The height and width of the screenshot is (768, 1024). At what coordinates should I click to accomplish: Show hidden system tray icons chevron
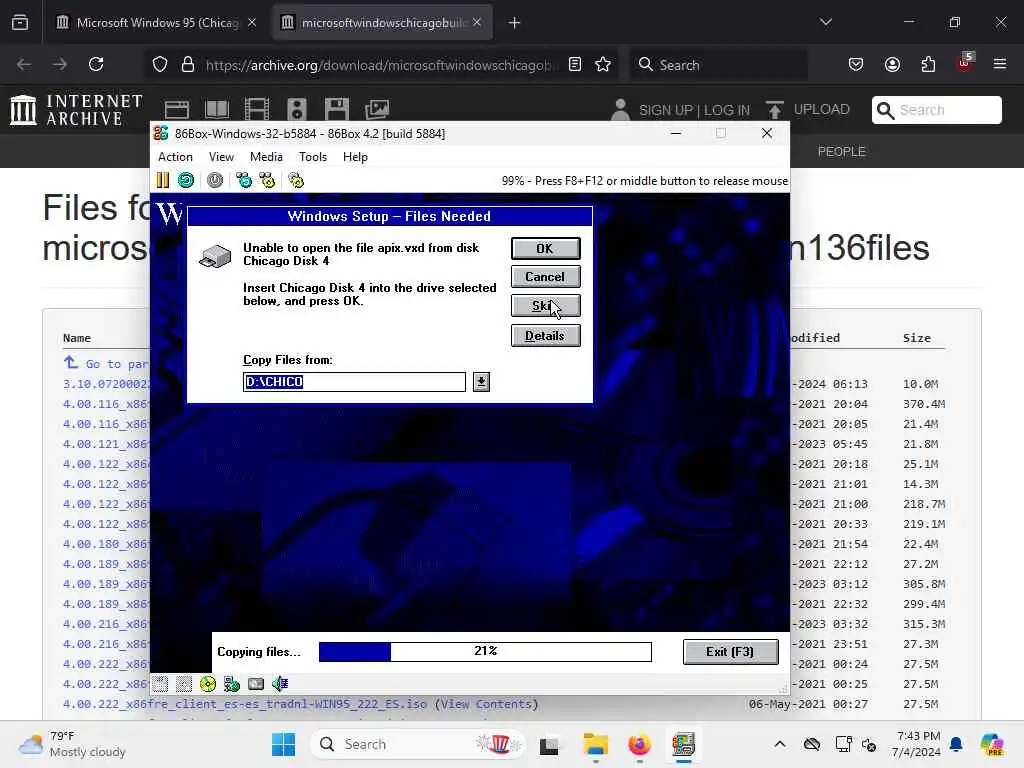[x=780, y=744]
